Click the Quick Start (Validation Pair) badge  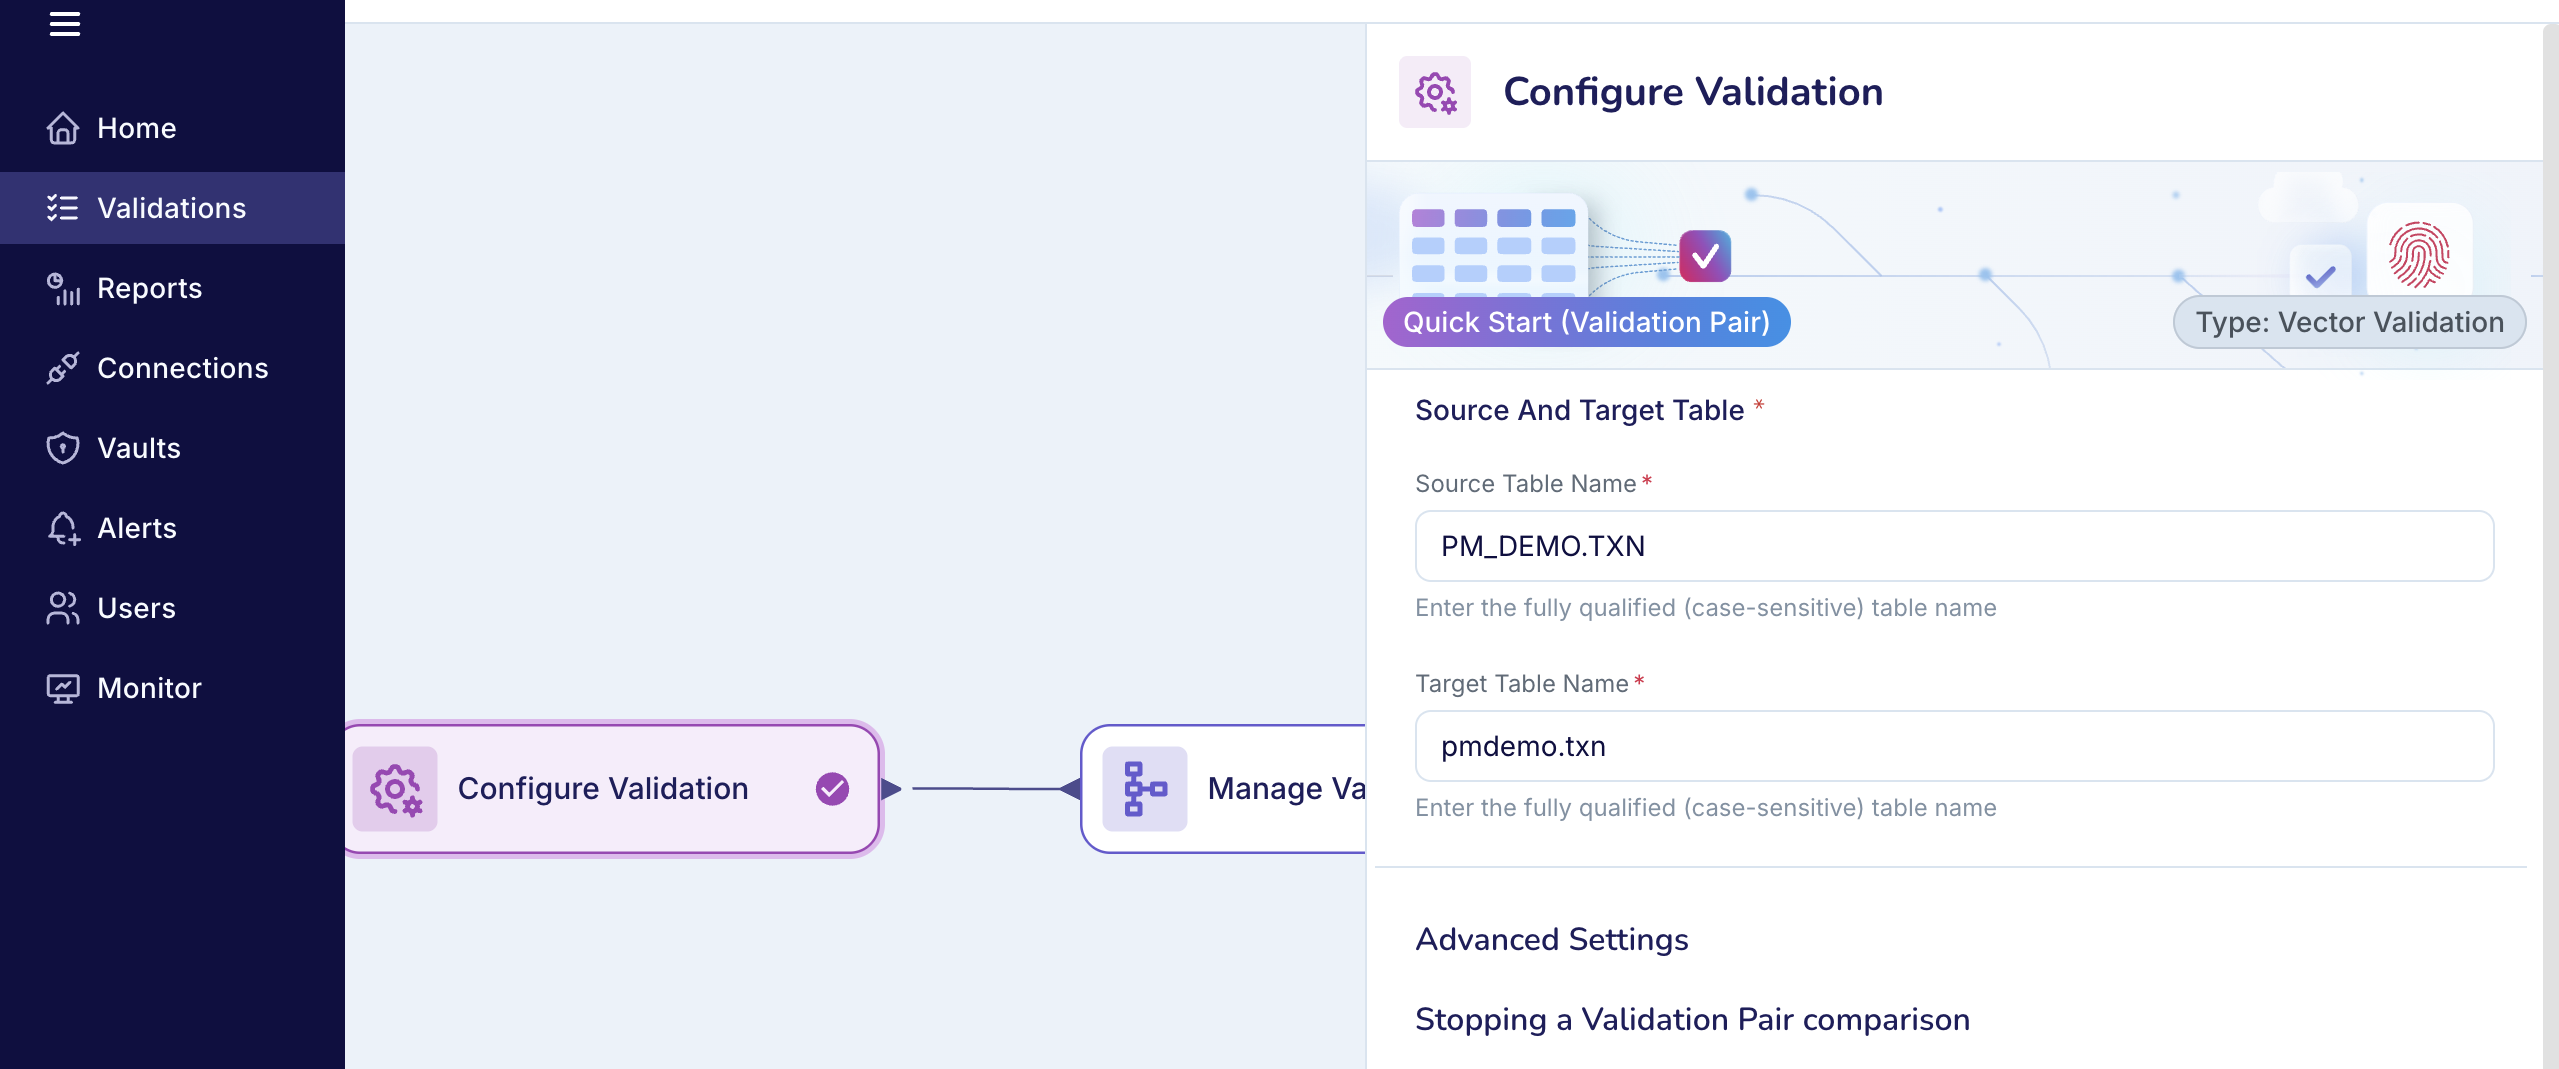coord(1586,322)
